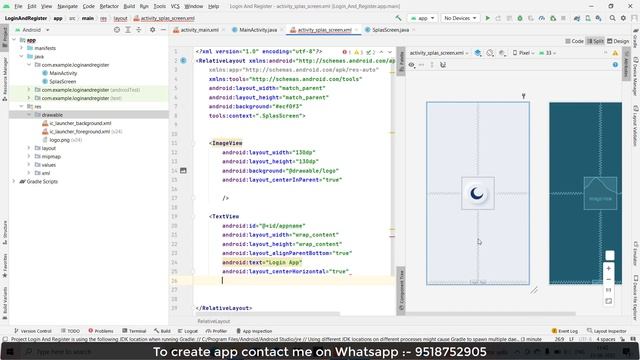Switch editor to Code view mode
The height and width of the screenshot is (360, 640).
pos(574,41)
